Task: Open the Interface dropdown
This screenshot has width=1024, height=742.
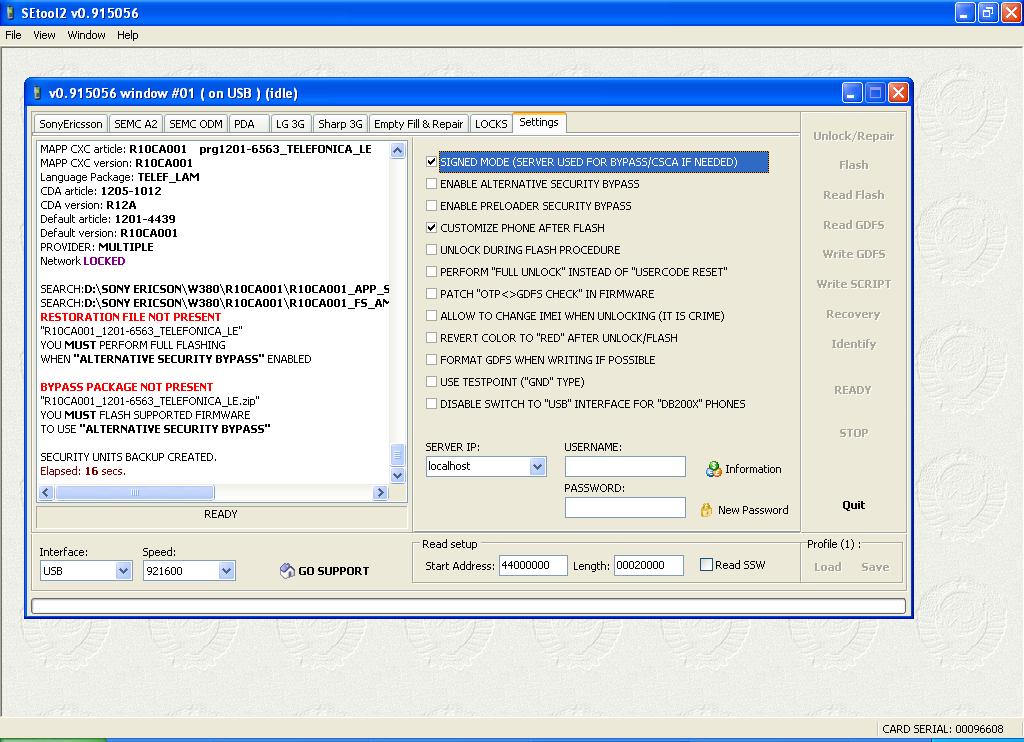Action: point(123,571)
